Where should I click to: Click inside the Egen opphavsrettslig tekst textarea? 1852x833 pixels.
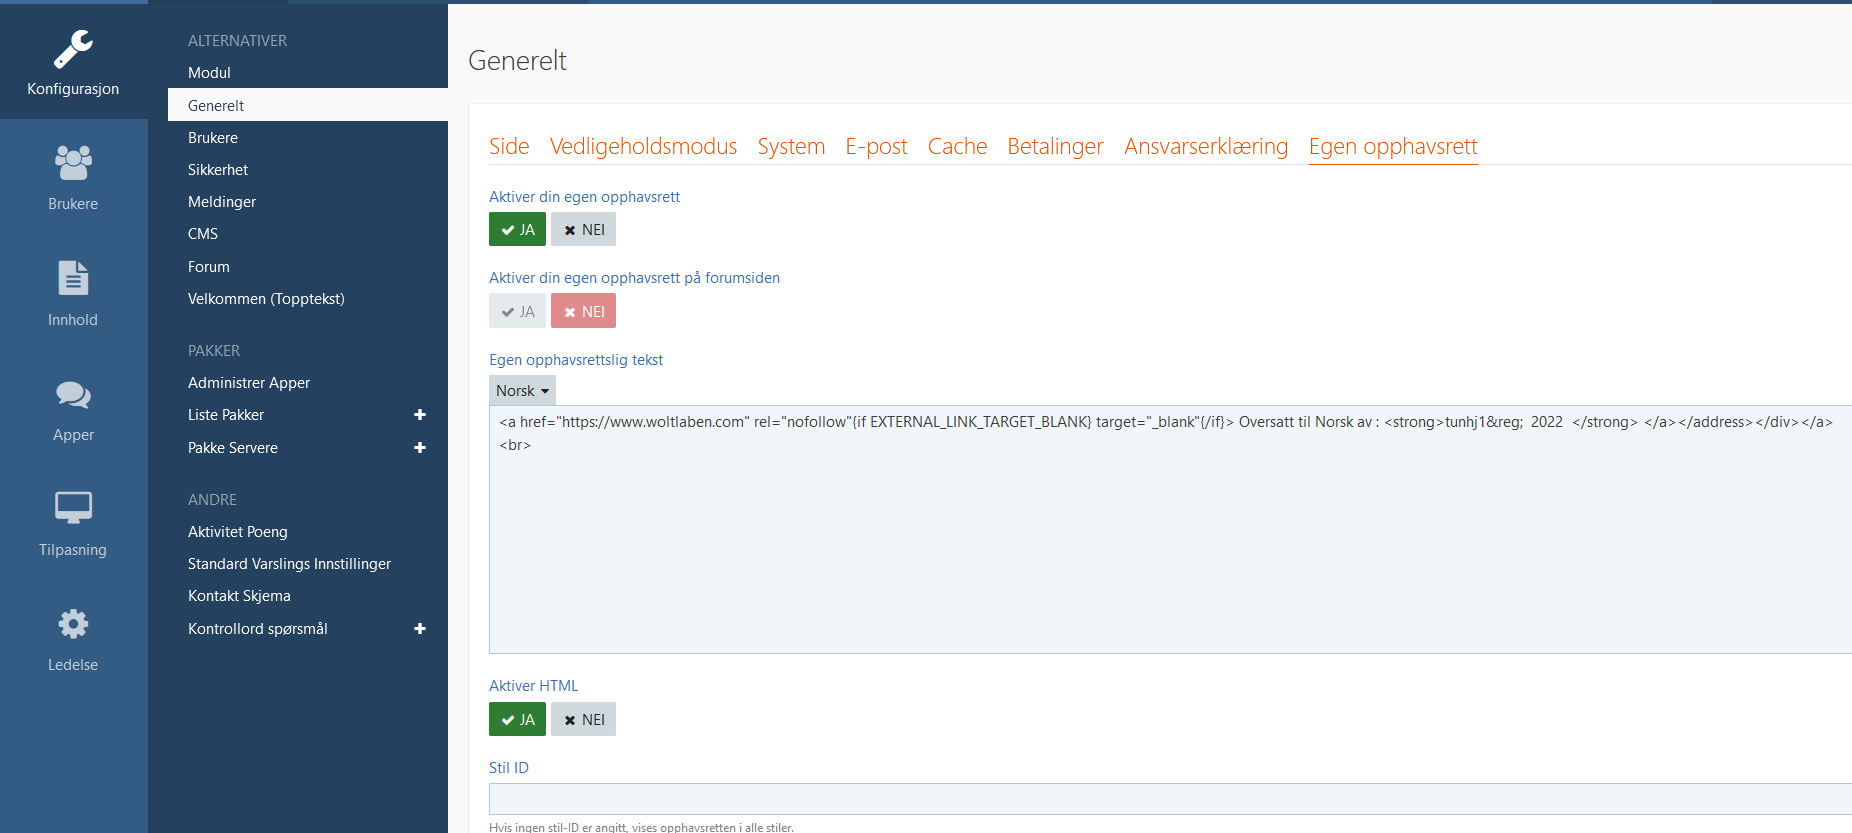(x=1170, y=550)
